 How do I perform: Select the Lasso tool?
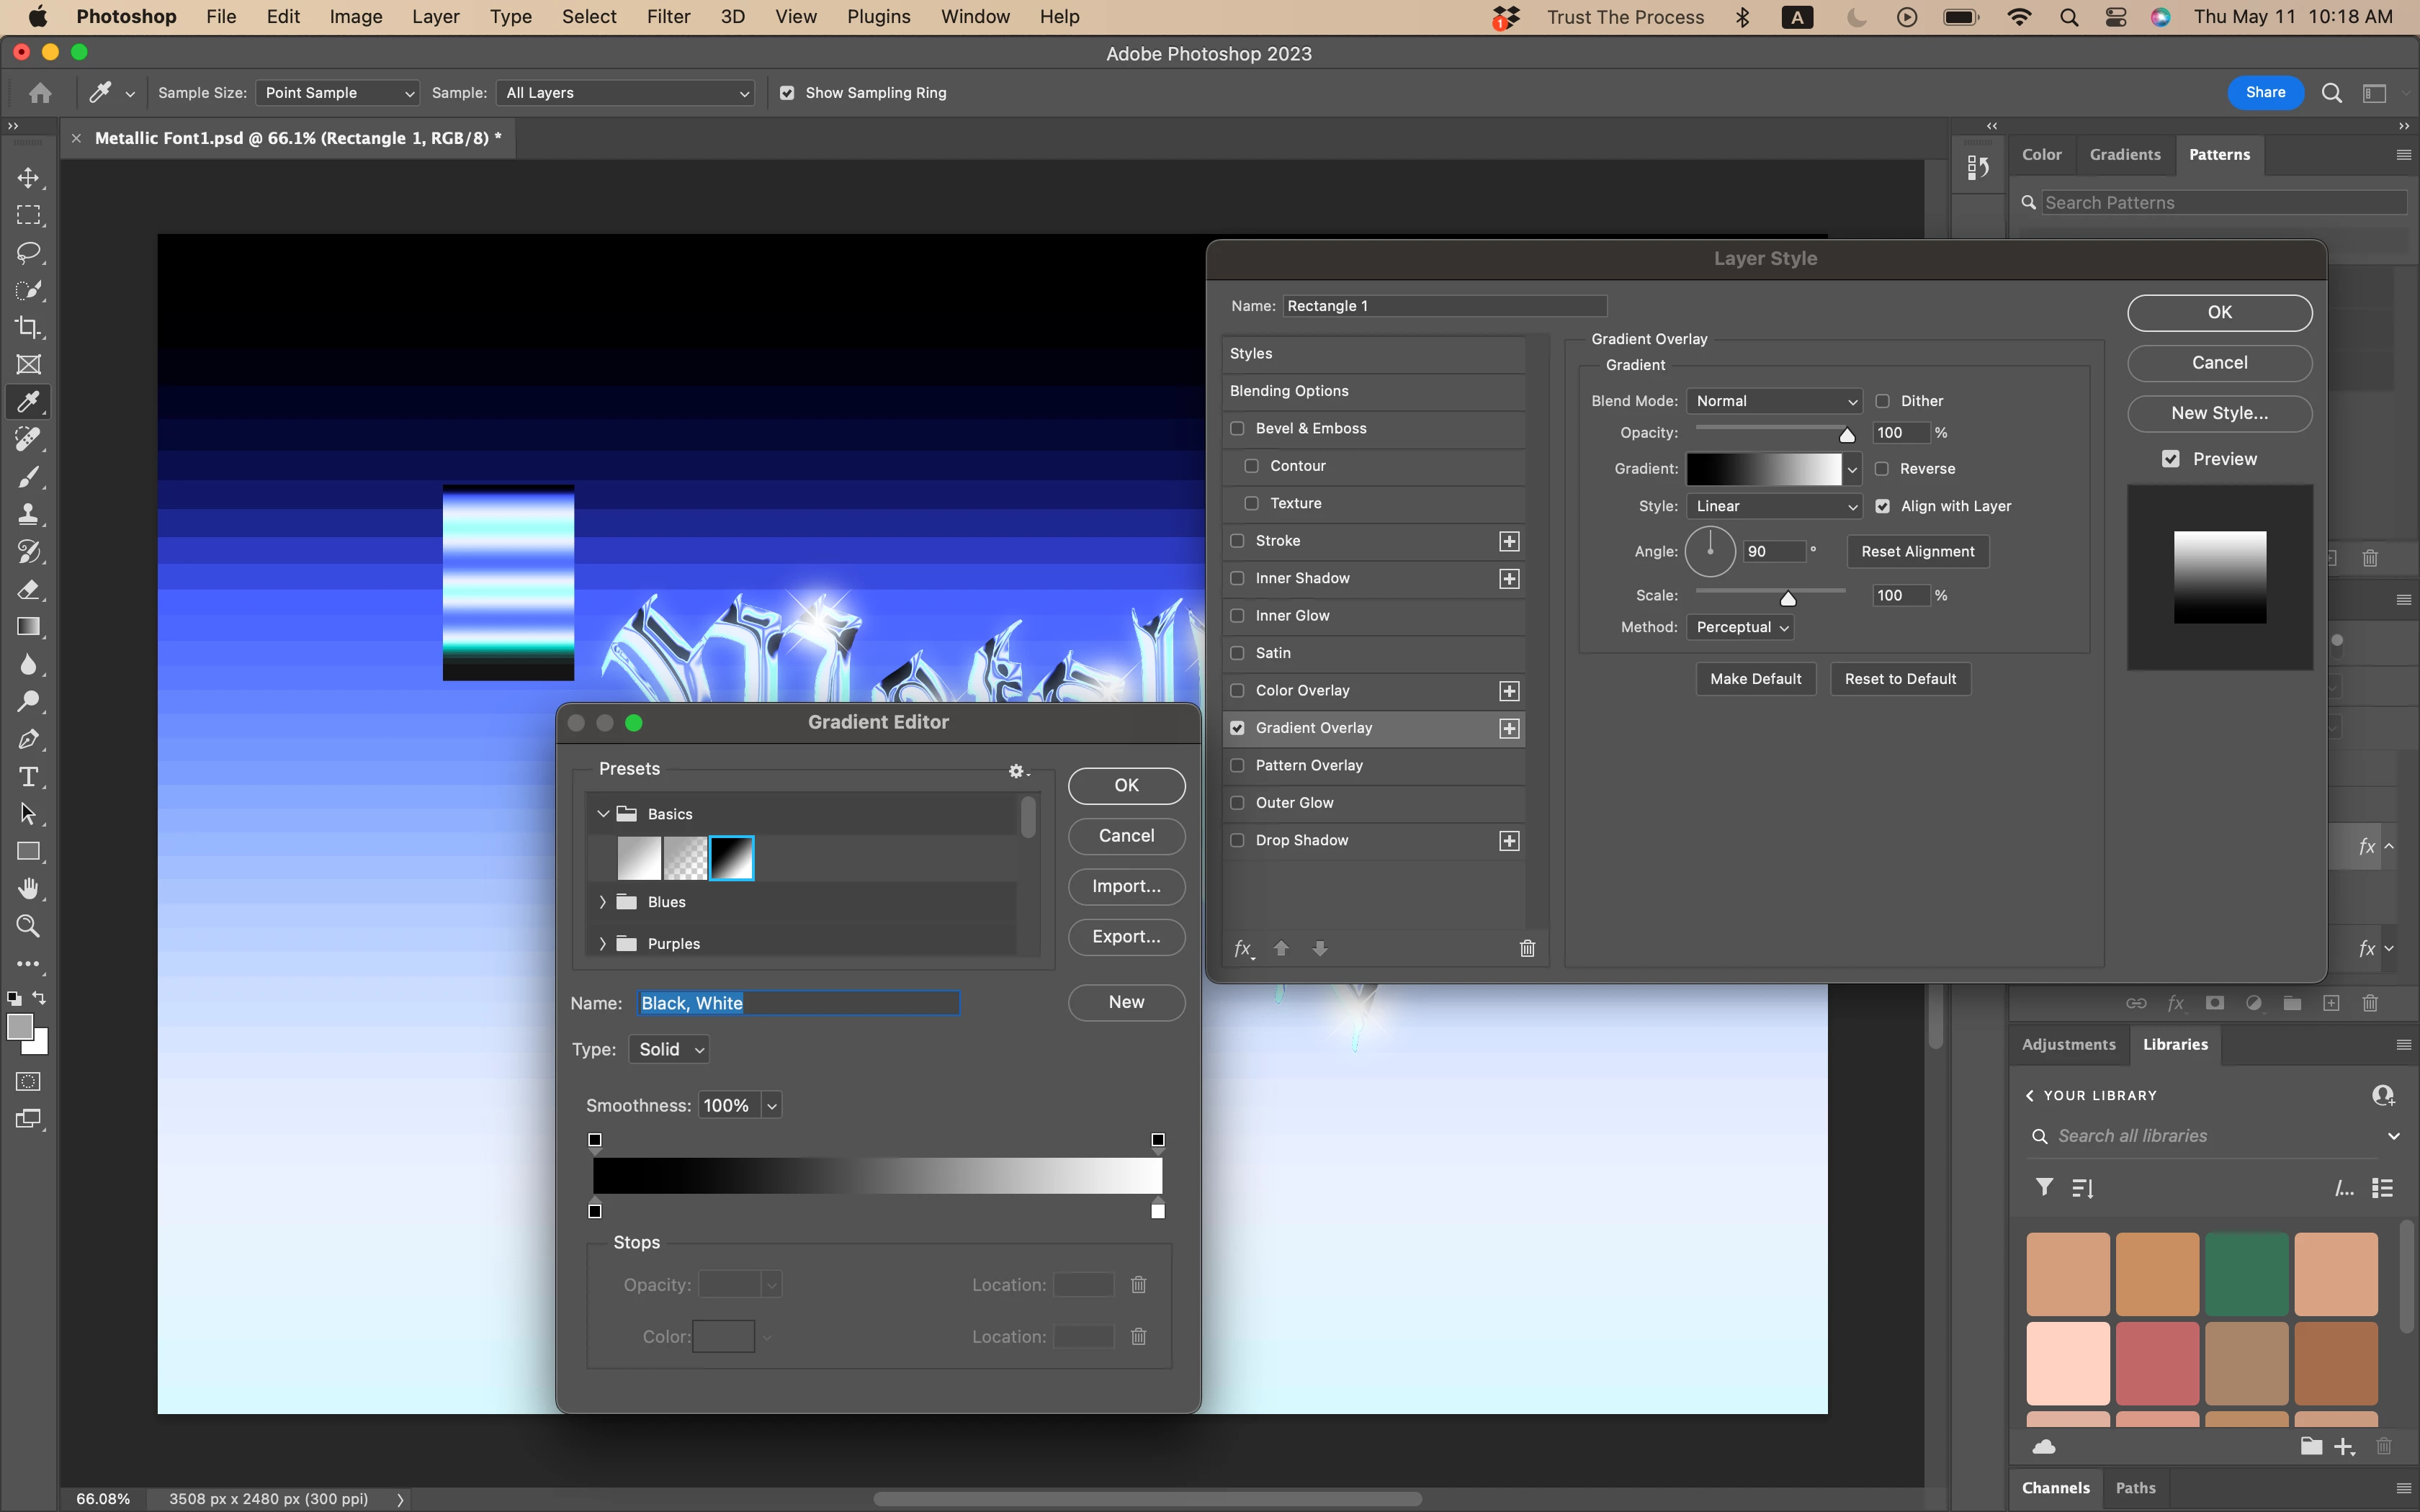28,252
